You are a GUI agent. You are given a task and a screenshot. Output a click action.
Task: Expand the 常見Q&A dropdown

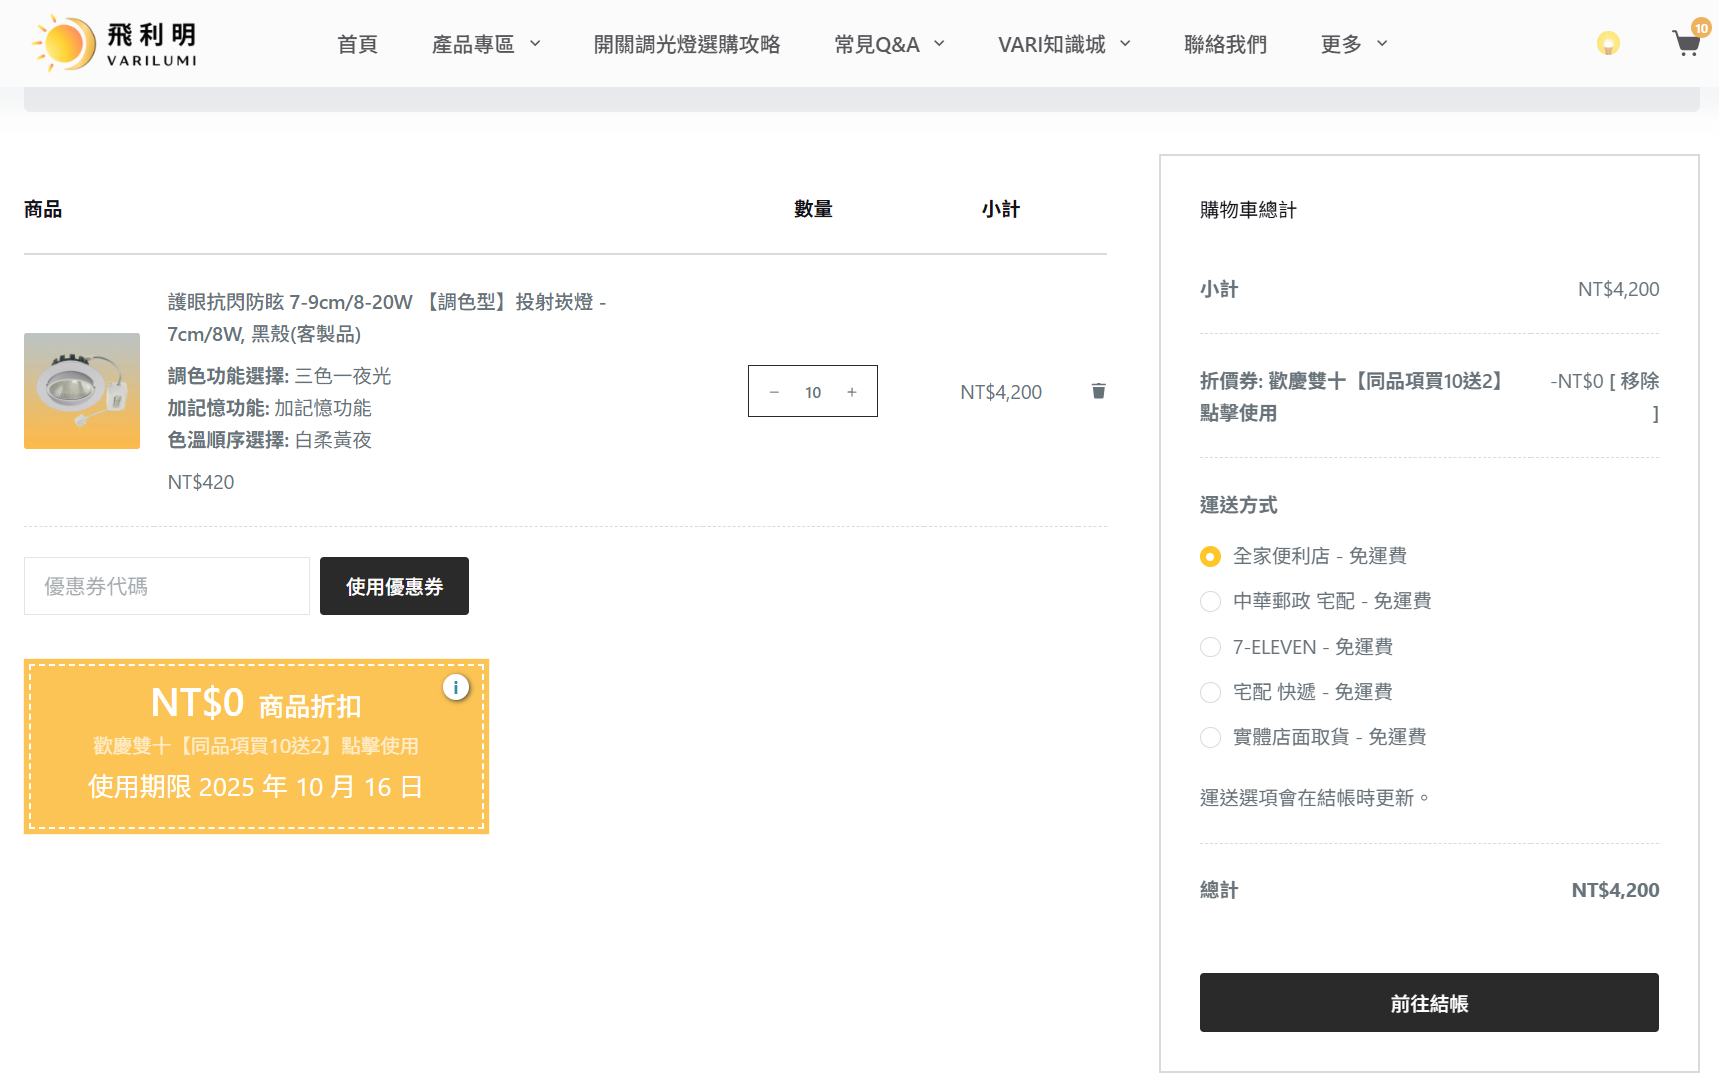pyautogui.click(x=889, y=44)
